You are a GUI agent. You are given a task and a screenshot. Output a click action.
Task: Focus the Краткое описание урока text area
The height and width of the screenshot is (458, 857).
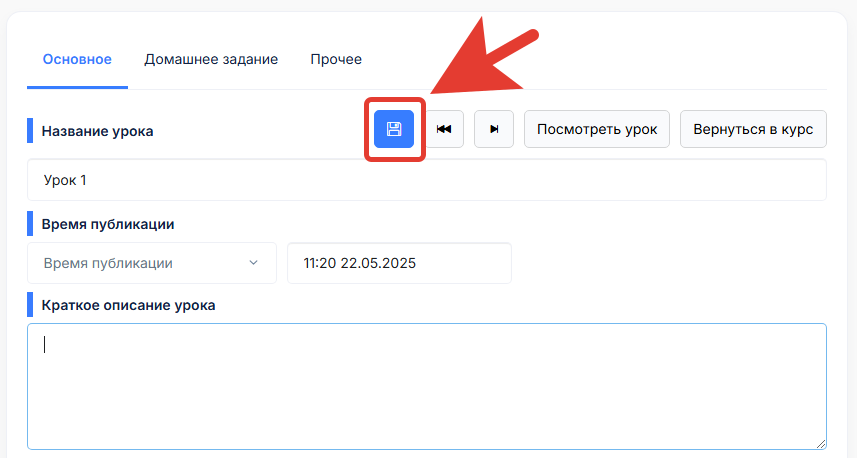click(x=427, y=386)
